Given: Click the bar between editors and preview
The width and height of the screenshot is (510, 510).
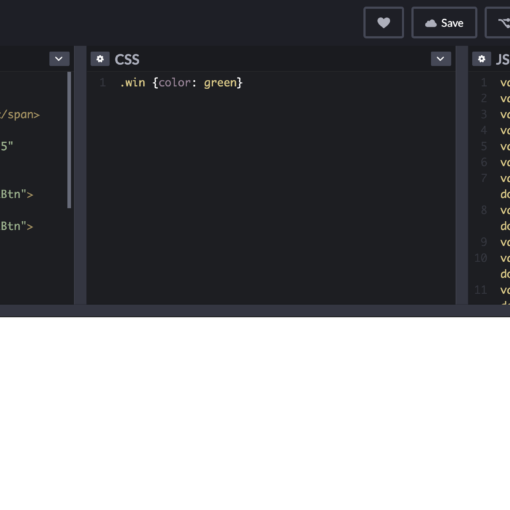Looking at the screenshot, I should (x=255, y=311).
